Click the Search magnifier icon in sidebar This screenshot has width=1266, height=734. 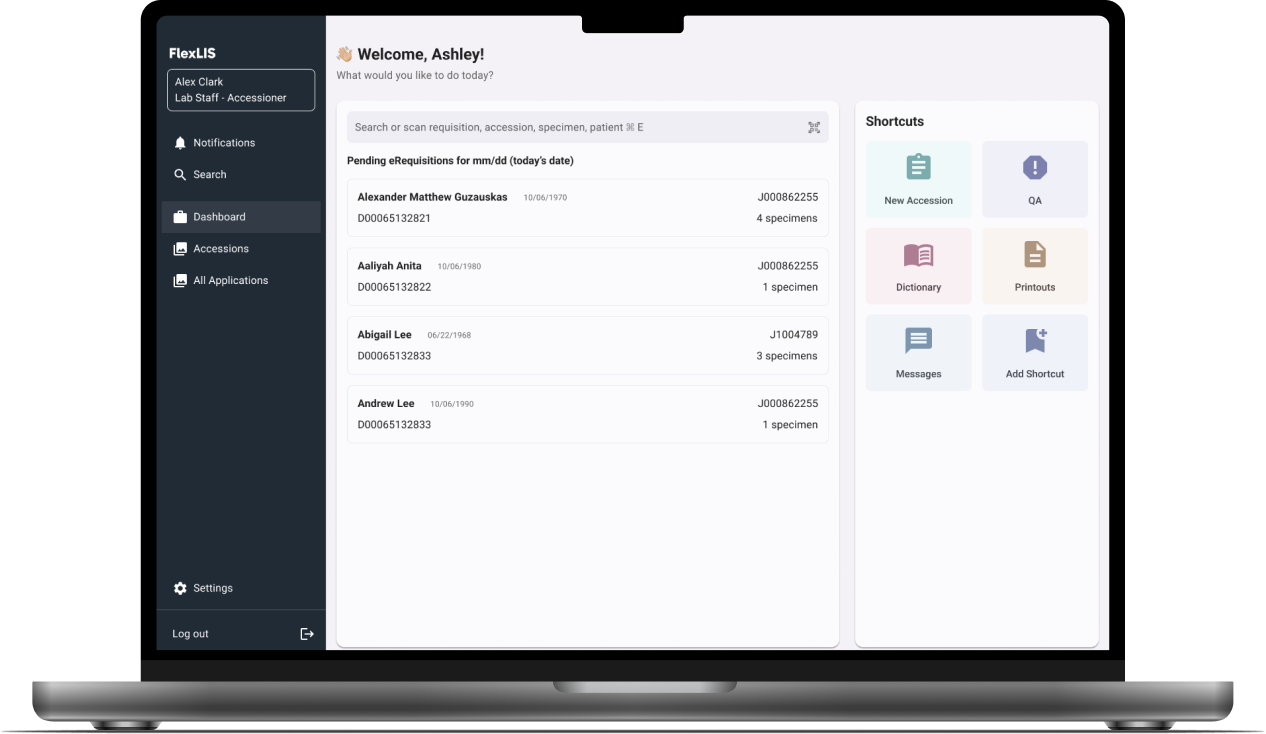click(x=180, y=174)
